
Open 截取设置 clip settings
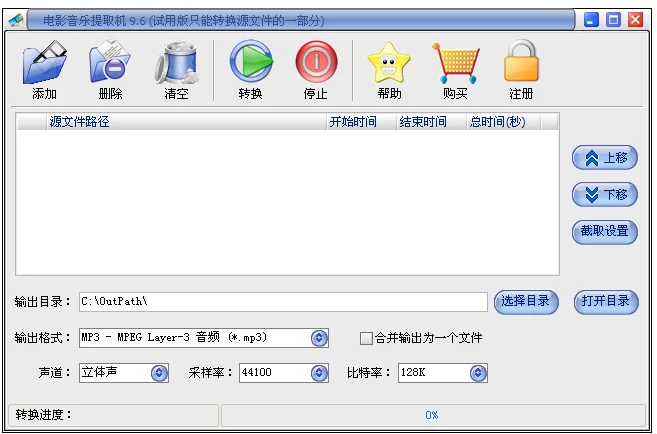[605, 231]
